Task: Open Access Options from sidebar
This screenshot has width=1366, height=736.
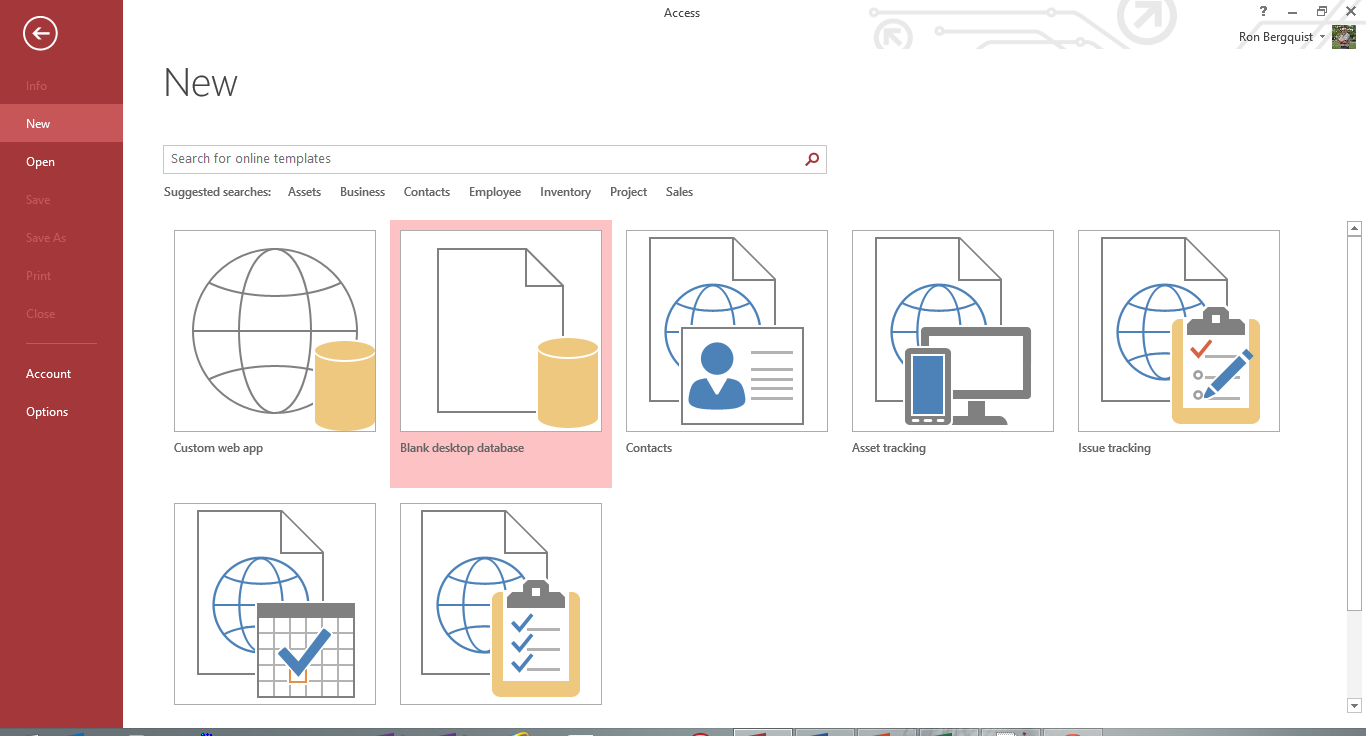Action: click(x=47, y=412)
